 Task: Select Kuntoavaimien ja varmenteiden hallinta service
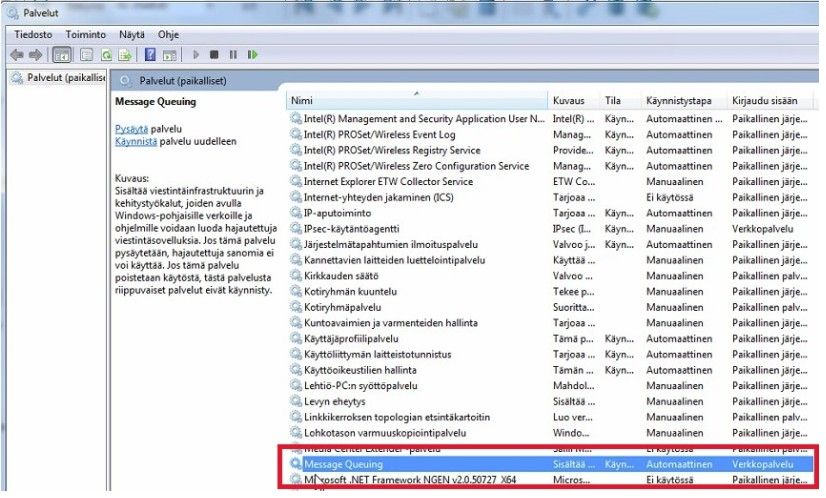coord(391,323)
